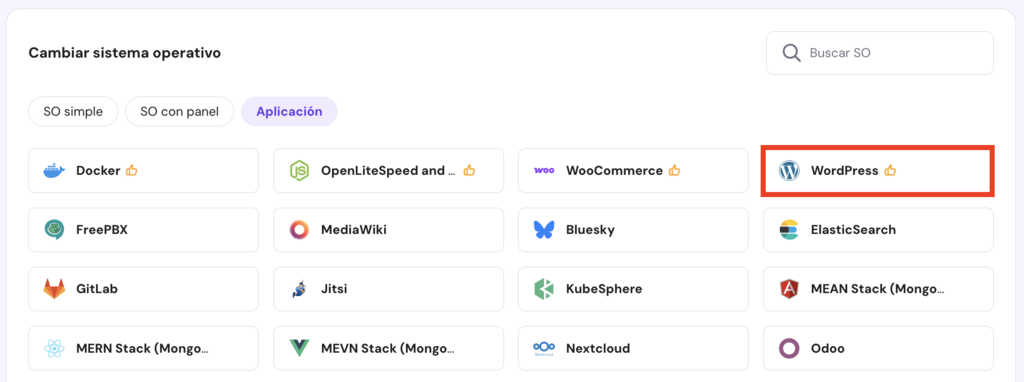1024x382 pixels.
Task: Choose the Bluesky application card
Action: [x=633, y=230]
